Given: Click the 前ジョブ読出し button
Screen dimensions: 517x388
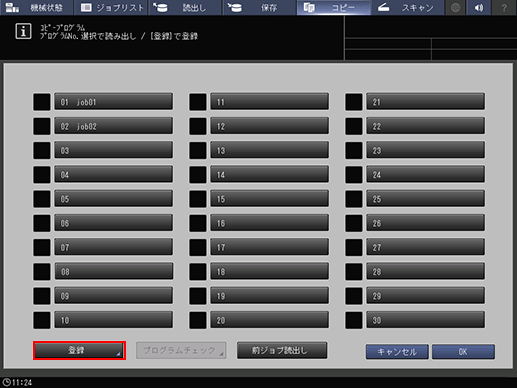Looking at the screenshot, I should (282, 350).
